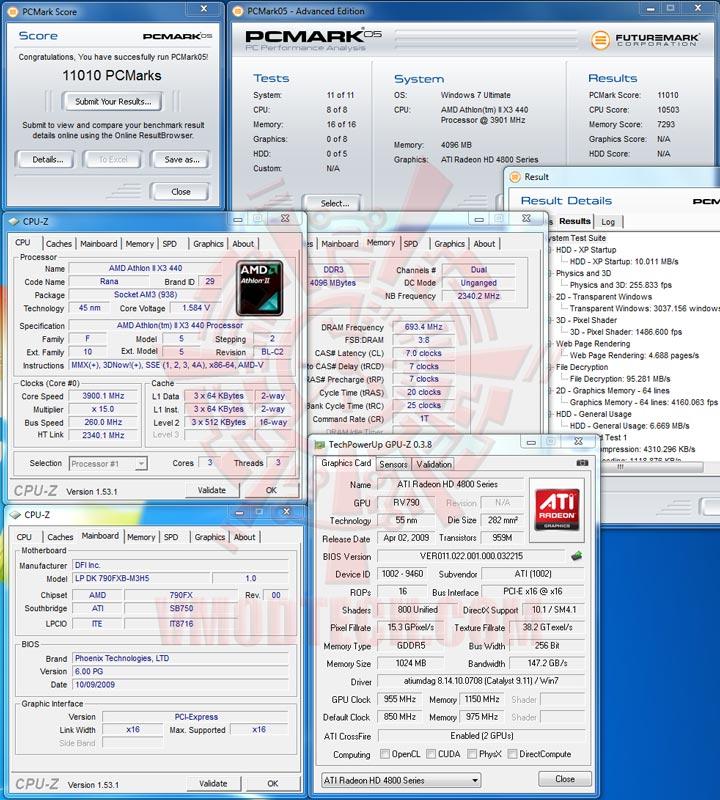Click the AMD Athlon II logo in CPU-Z

point(259,288)
